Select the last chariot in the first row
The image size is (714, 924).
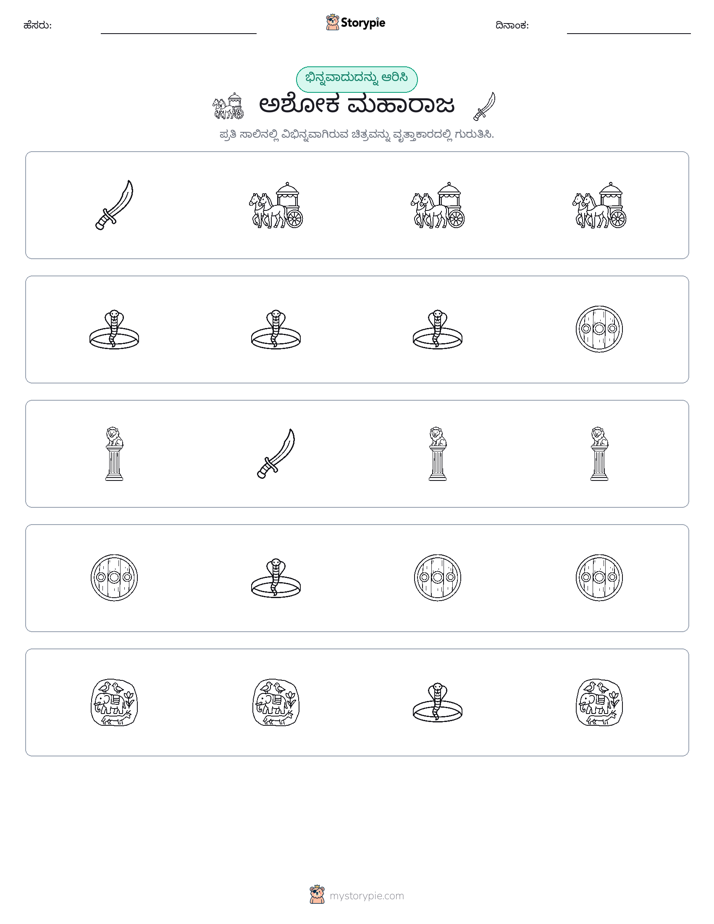[x=599, y=205]
